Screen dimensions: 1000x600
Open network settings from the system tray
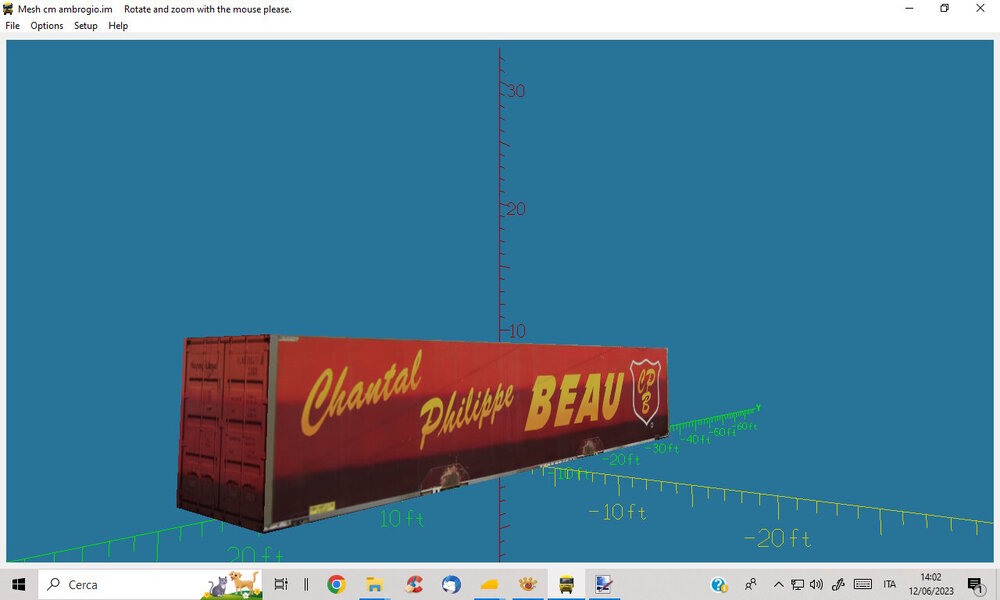pyautogui.click(x=797, y=584)
